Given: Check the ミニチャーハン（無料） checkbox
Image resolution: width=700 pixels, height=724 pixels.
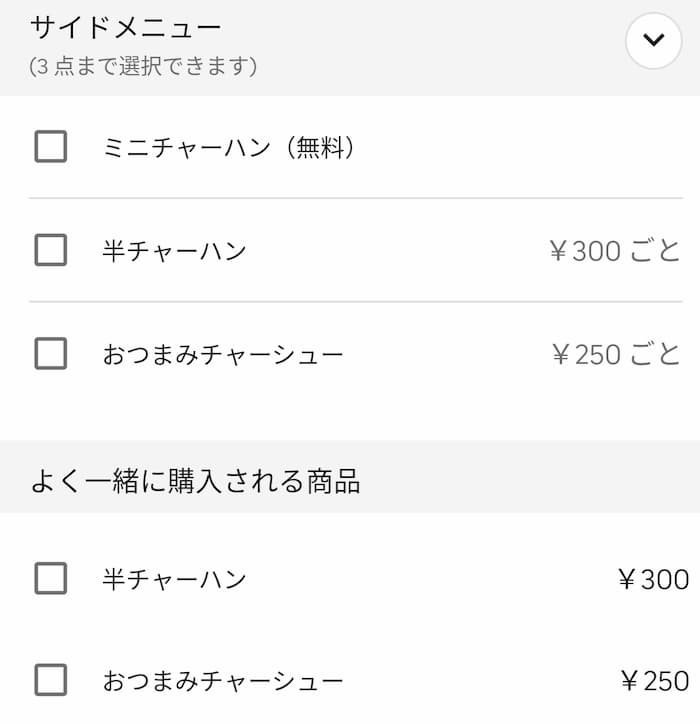Looking at the screenshot, I should (51, 147).
